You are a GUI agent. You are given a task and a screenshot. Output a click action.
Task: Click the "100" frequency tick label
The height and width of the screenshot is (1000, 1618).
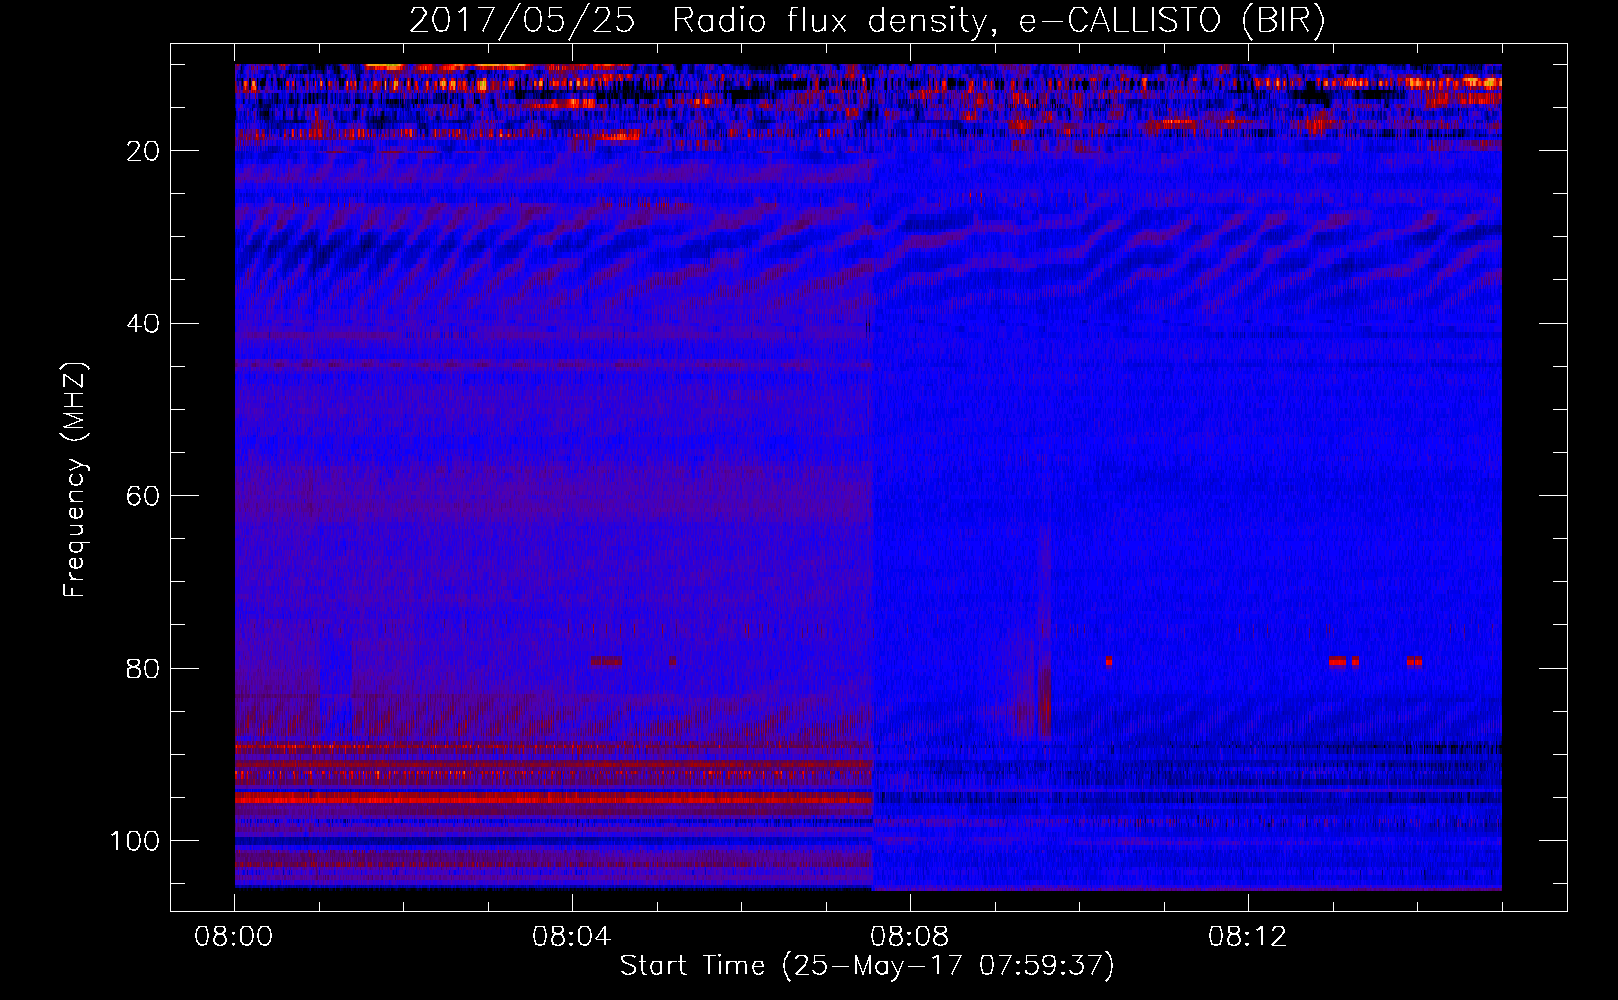coord(135,841)
